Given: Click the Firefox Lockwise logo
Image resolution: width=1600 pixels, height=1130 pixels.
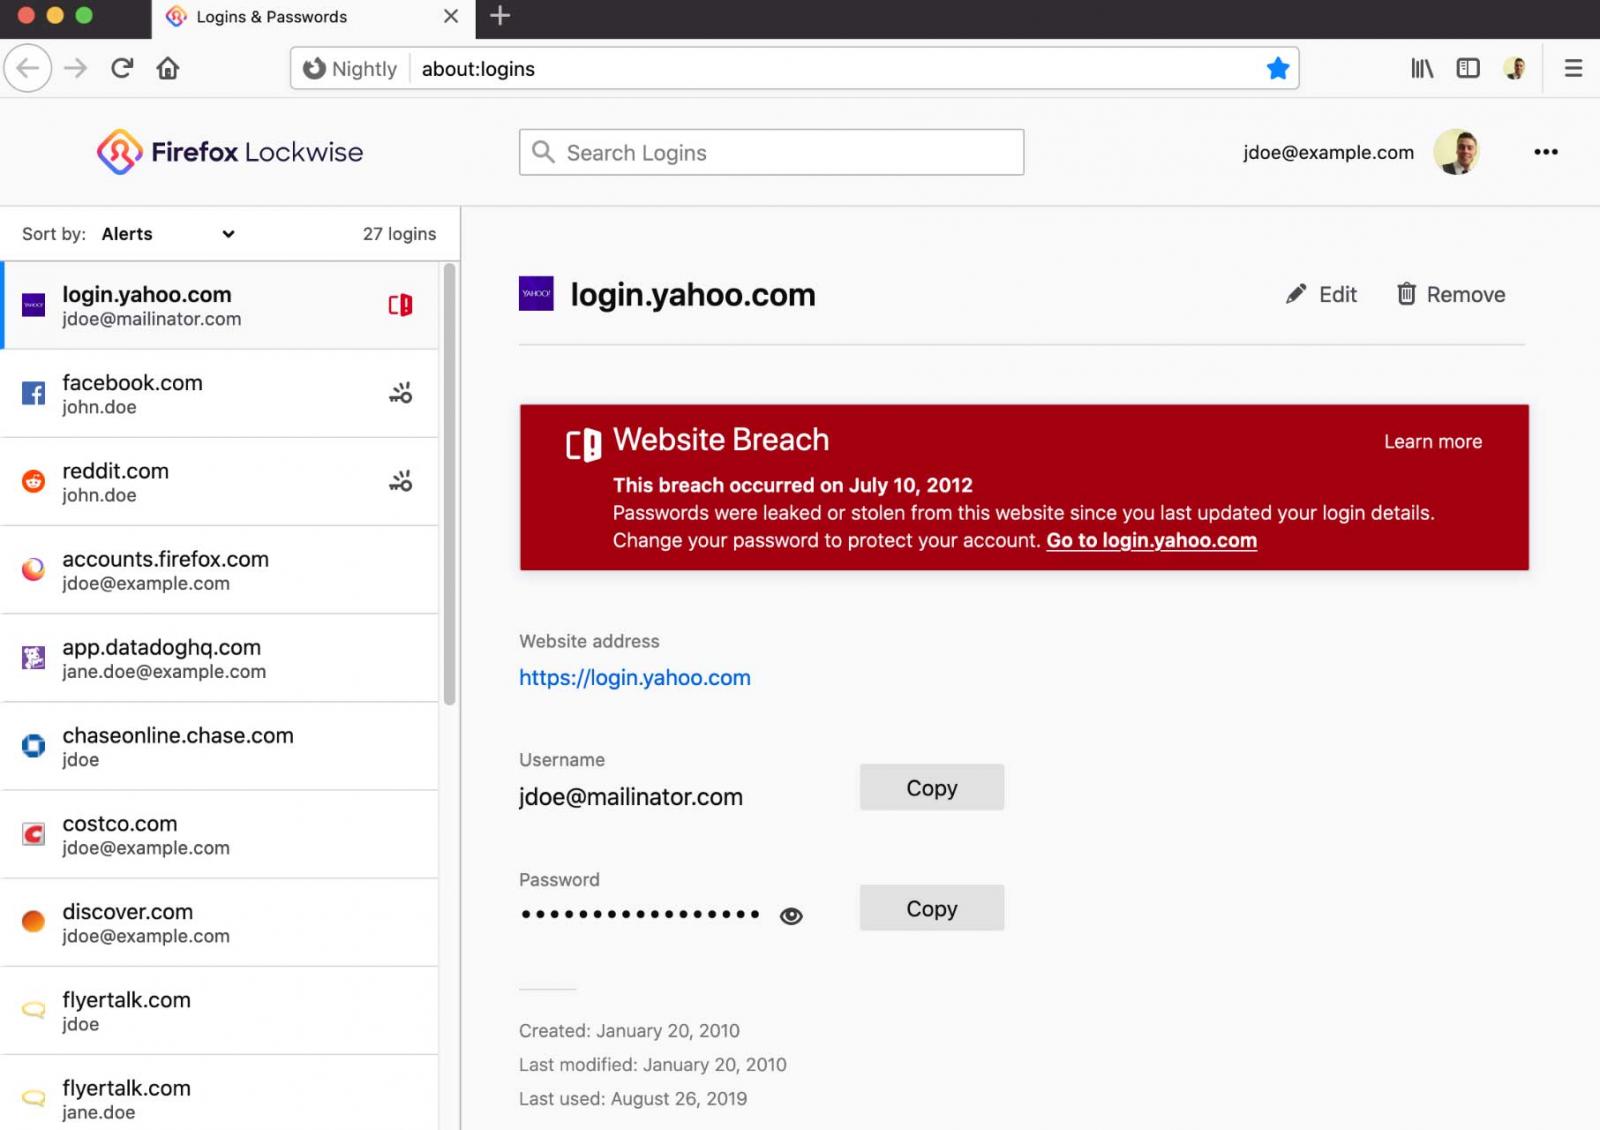Looking at the screenshot, I should [230, 152].
